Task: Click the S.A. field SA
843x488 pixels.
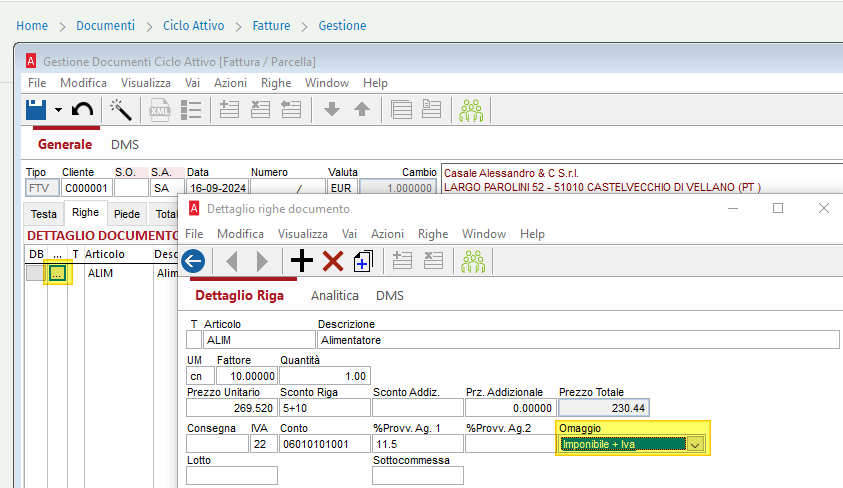Action: [x=167, y=188]
